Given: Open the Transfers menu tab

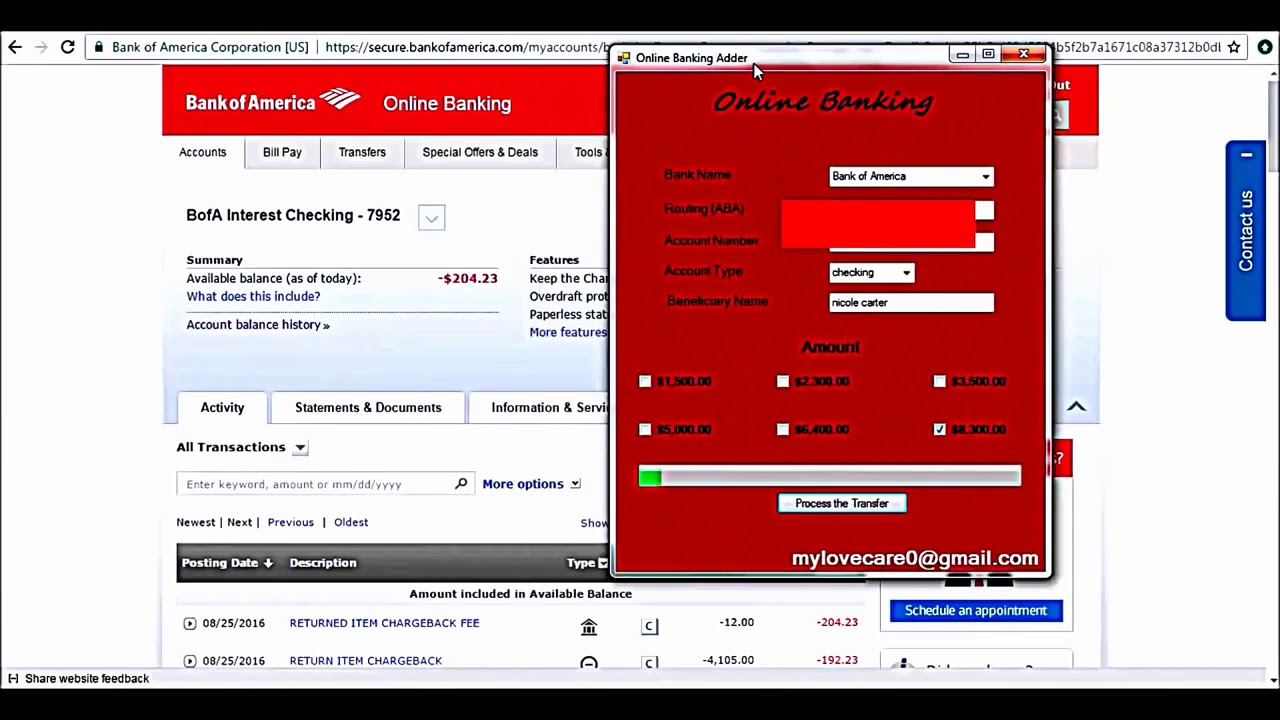Looking at the screenshot, I should point(362,152).
